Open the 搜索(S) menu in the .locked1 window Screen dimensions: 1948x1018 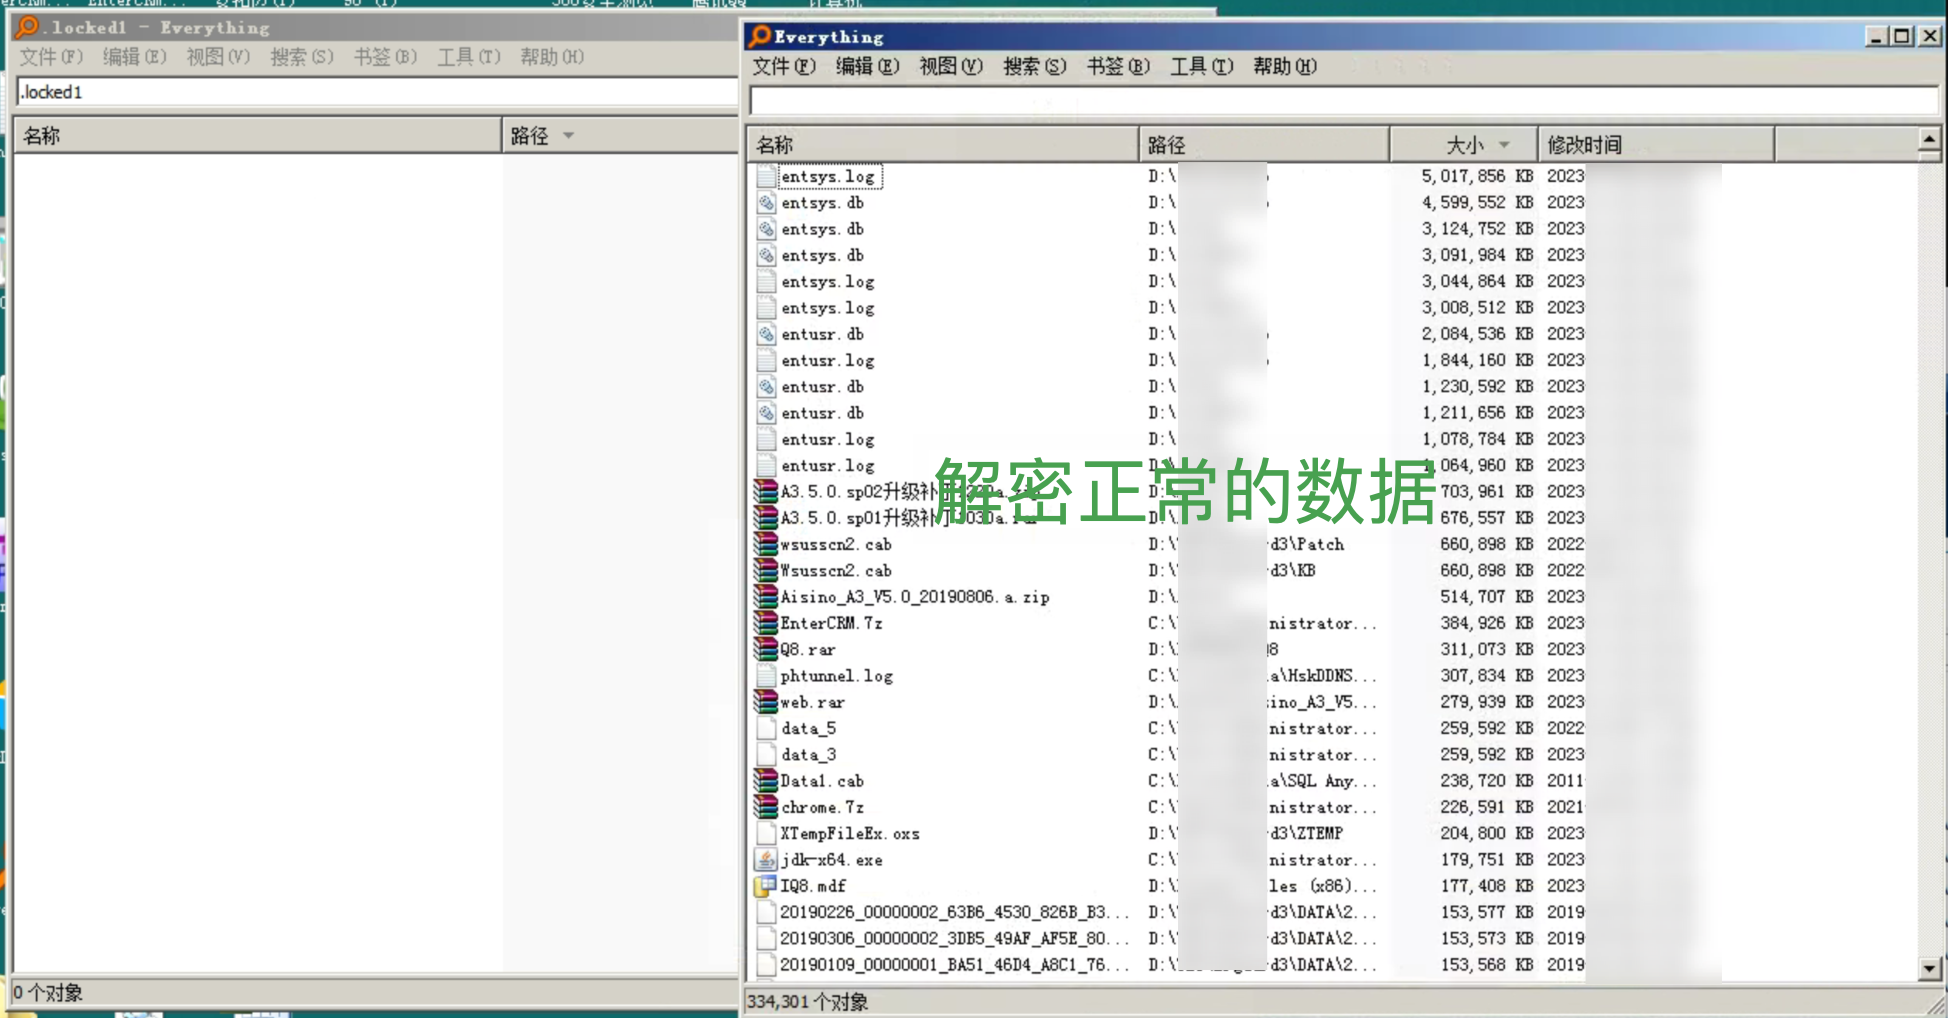coord(301,57)
